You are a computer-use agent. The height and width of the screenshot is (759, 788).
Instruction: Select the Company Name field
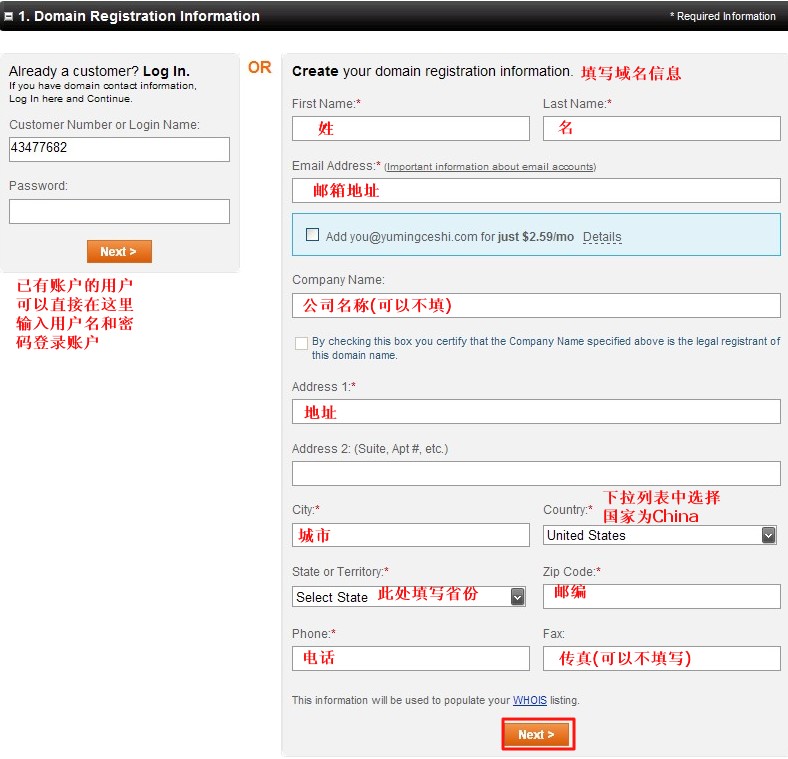536,305
